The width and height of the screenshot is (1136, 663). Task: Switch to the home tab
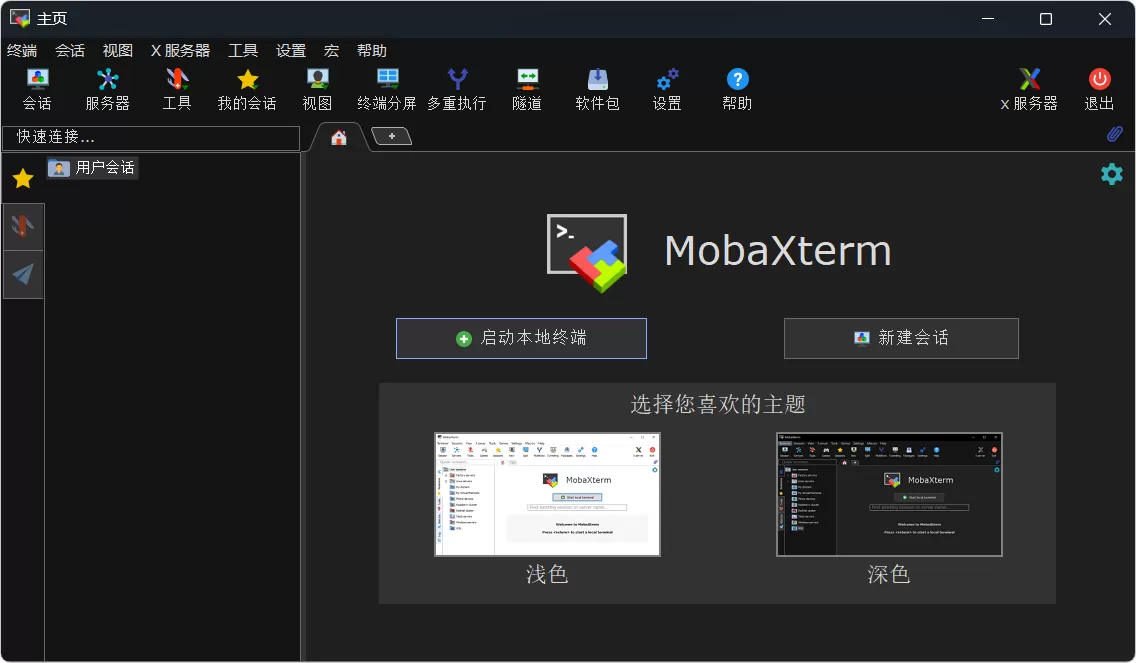pos(339,136)
